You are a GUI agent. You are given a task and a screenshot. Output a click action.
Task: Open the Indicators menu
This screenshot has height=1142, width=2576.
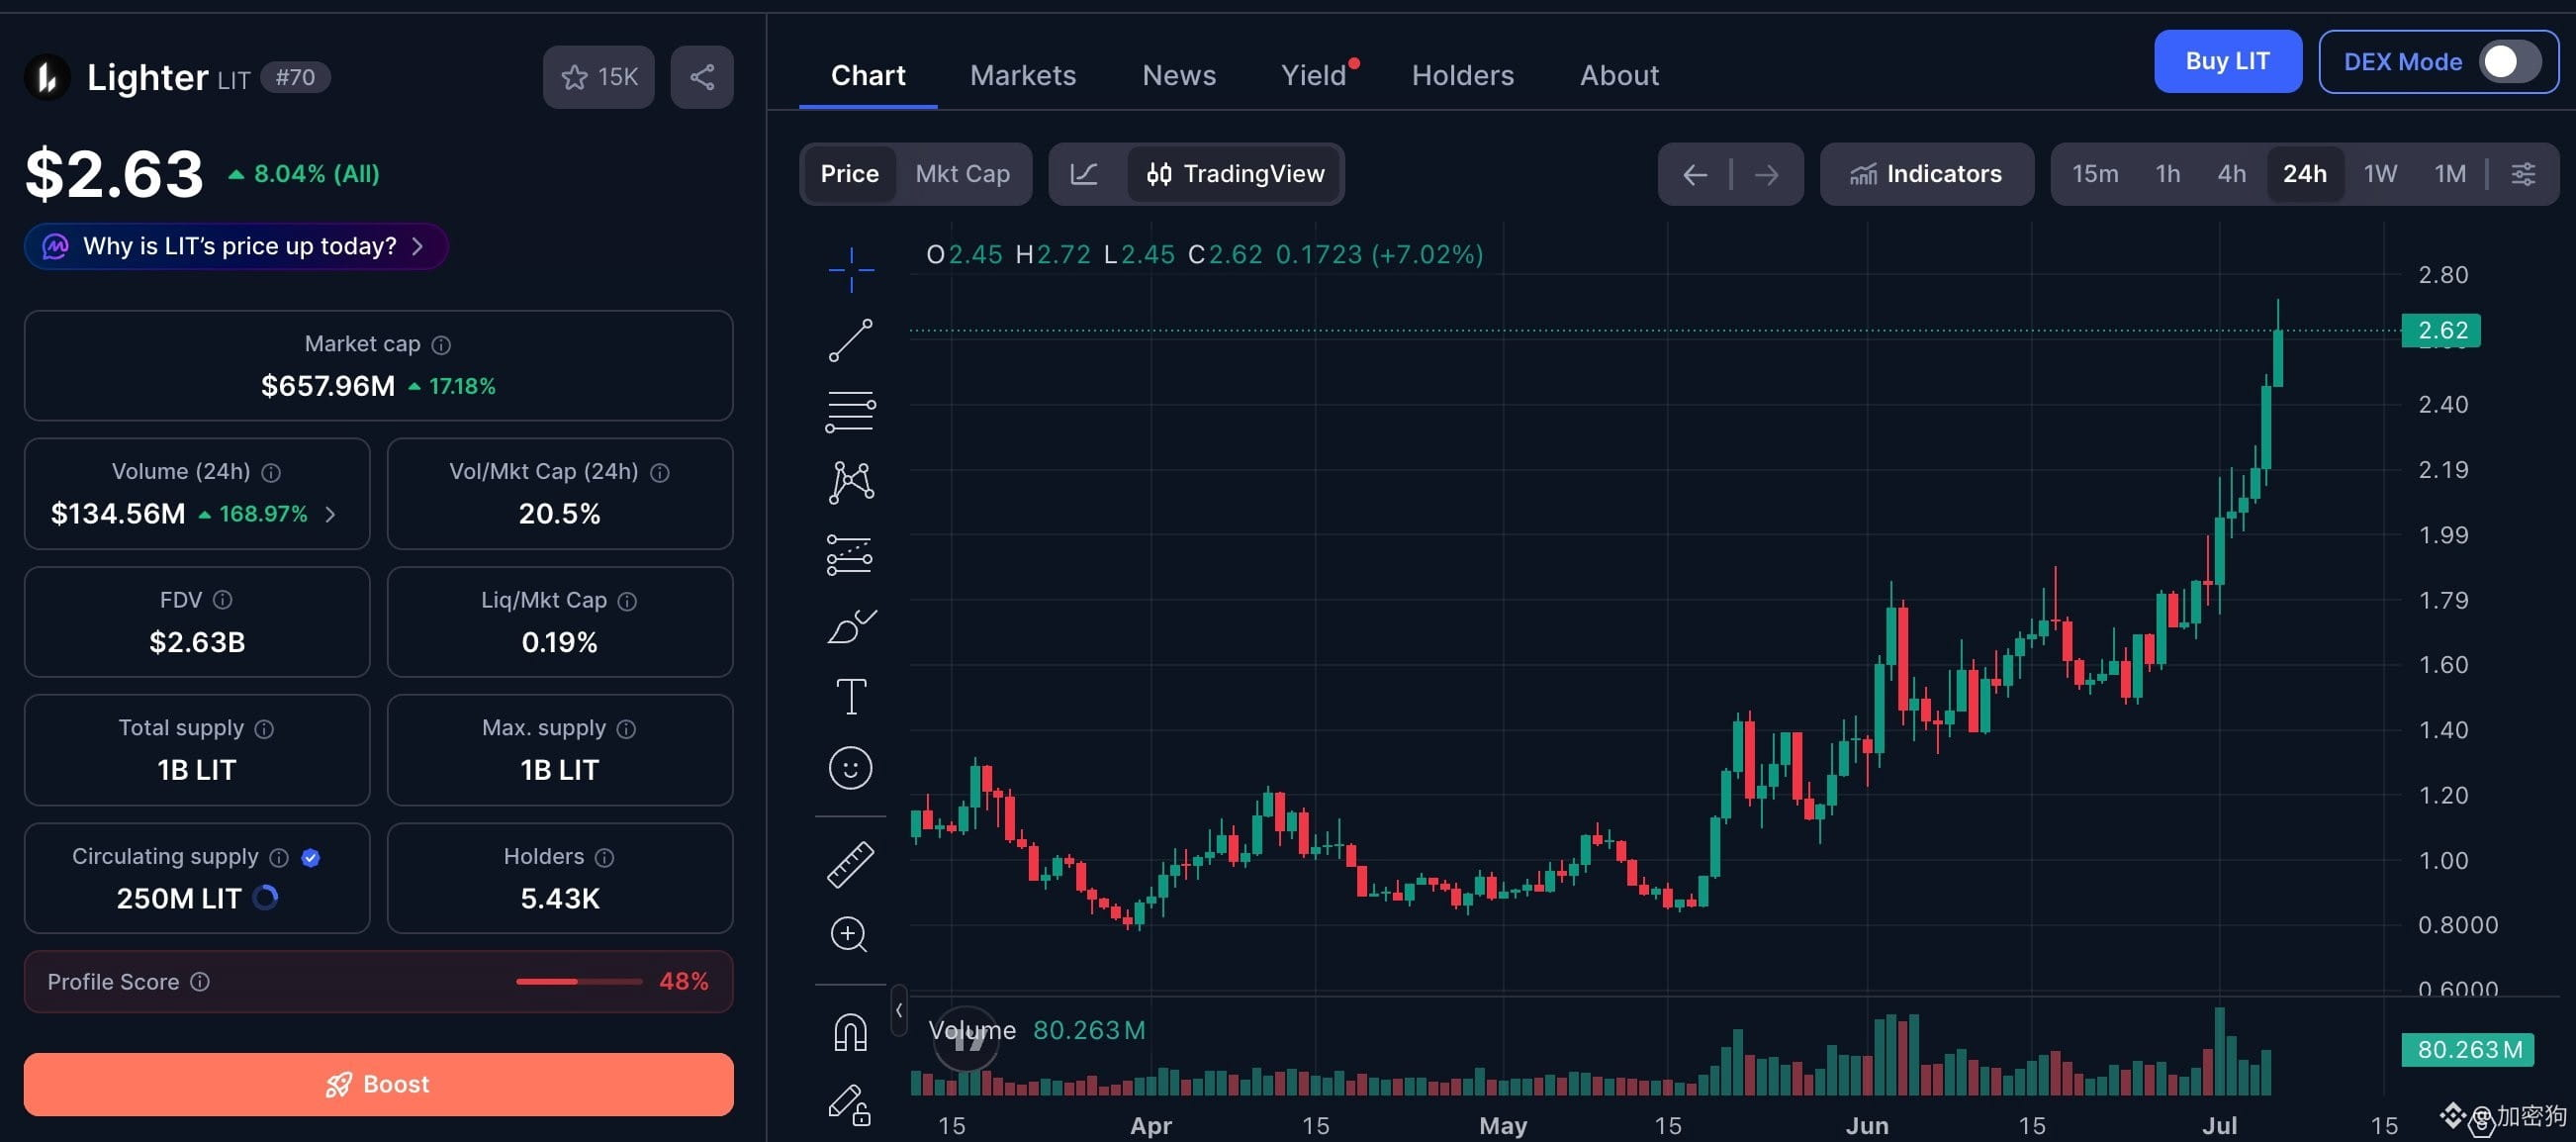[x=1927, y=174]
